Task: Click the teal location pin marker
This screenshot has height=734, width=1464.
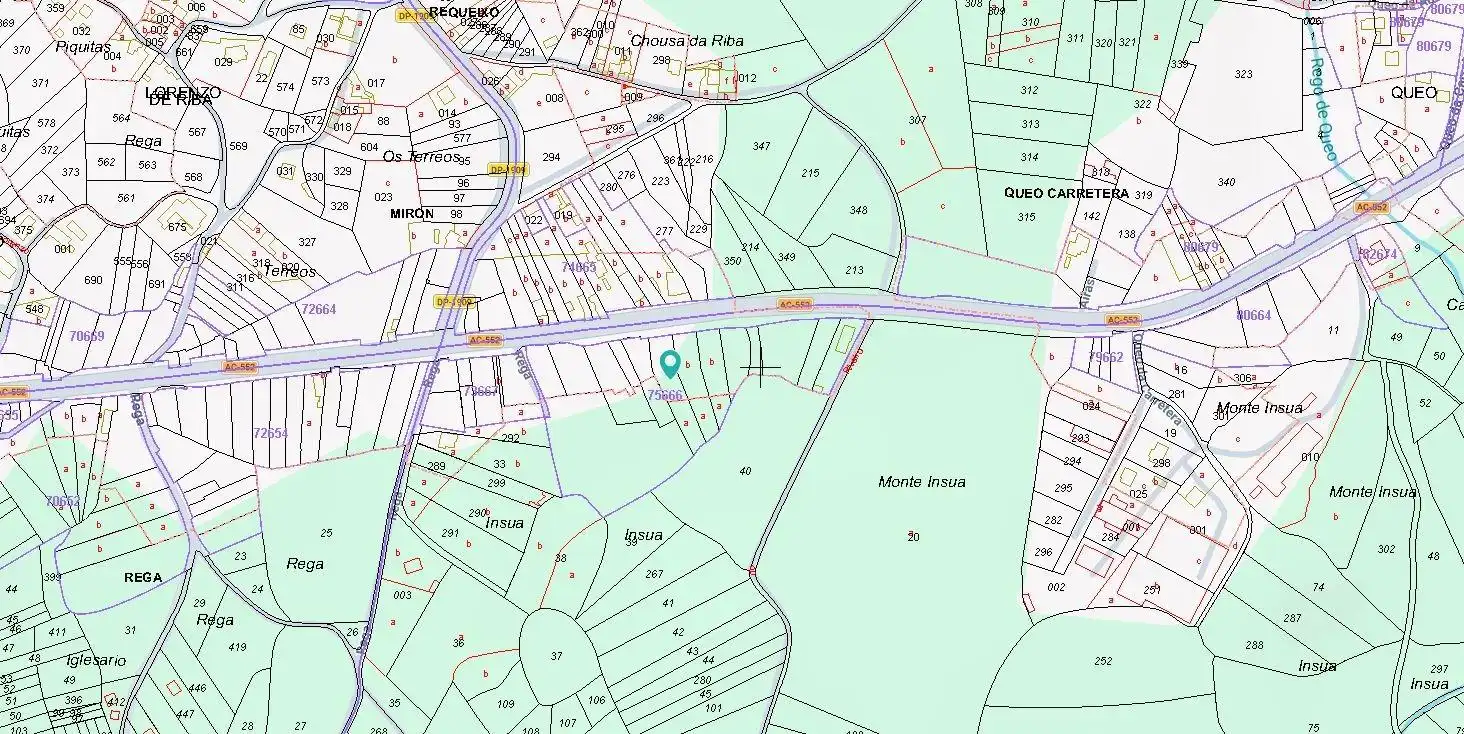Action: (x=670, y=365)
